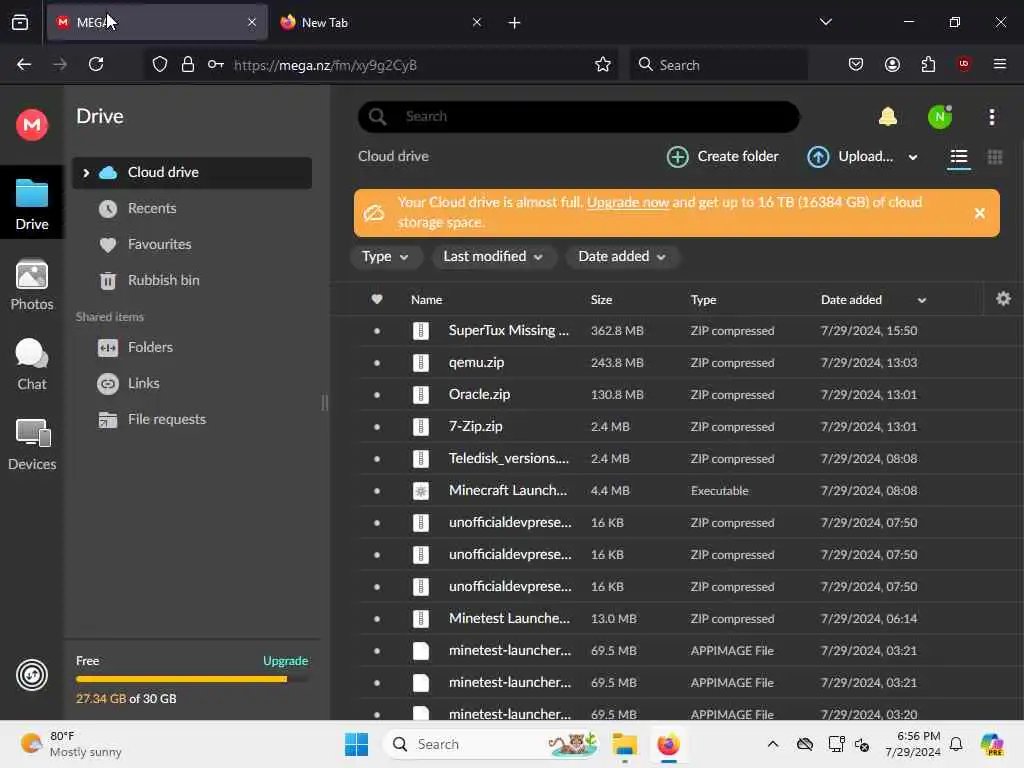Viewport: 1024px width, 768px height.
Task: Open the Photos section
Action: [x=31, y=285]
